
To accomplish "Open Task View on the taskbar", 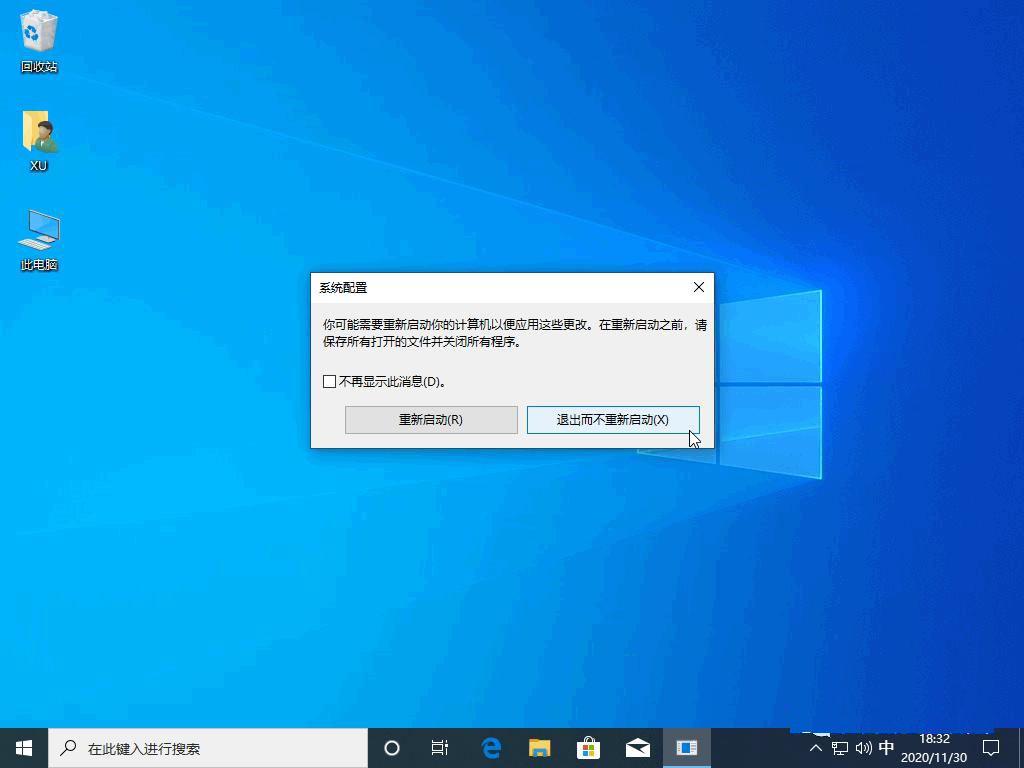I will coord(440,748).
